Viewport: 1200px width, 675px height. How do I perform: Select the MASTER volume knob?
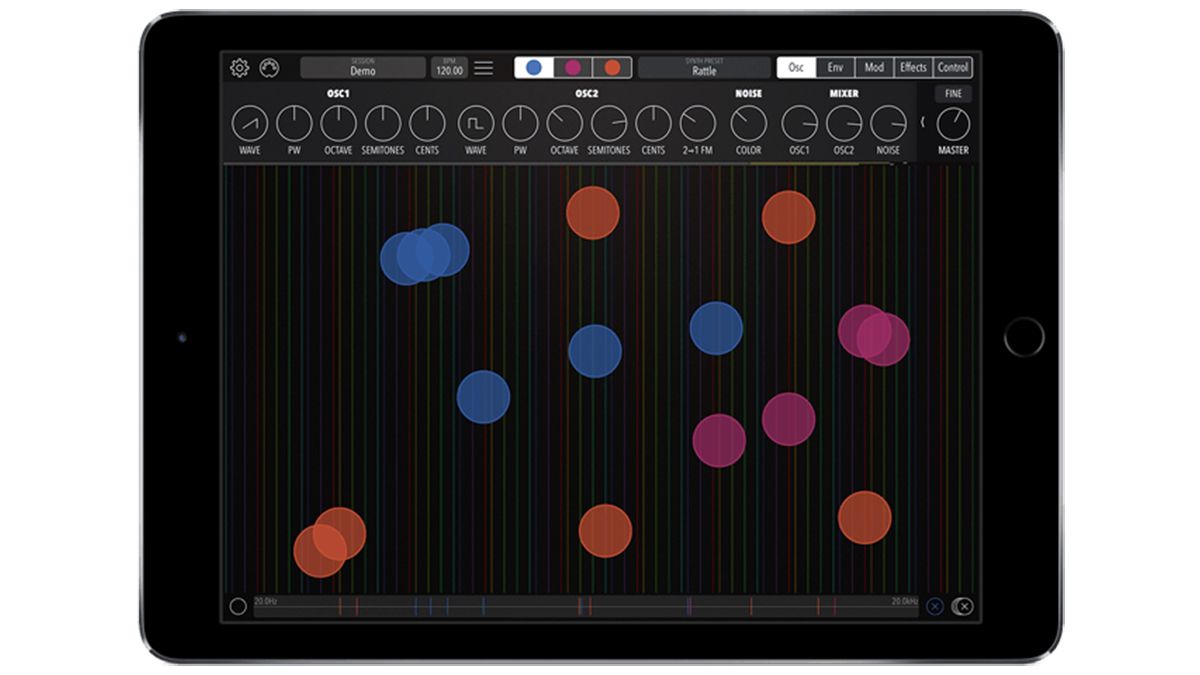[x=954, y=125]
